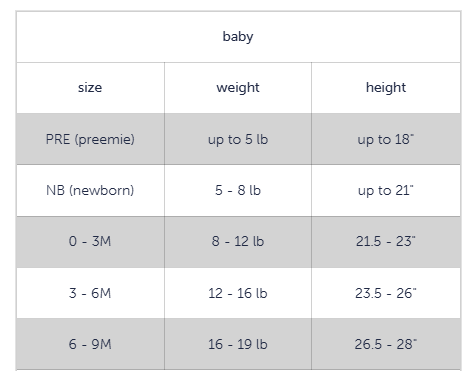Click the 'up to 18"' height cell
Viewport: 474px width, 371px height.
click(386, 139)
